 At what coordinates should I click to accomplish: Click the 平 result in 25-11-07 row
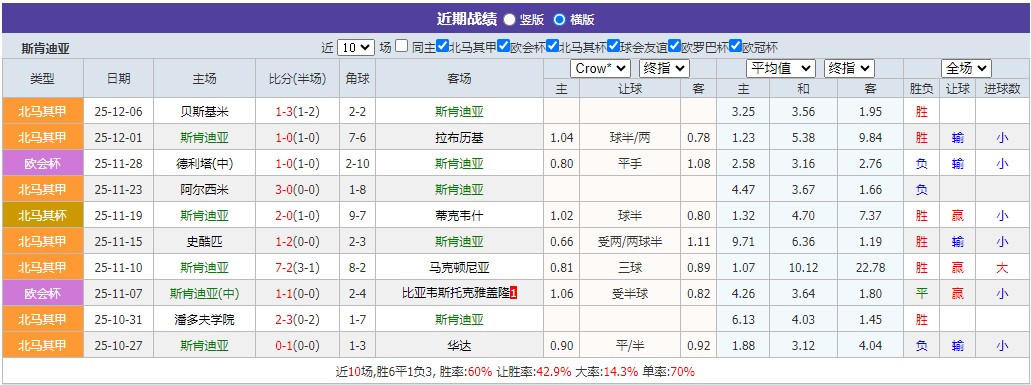coord(921,294)
